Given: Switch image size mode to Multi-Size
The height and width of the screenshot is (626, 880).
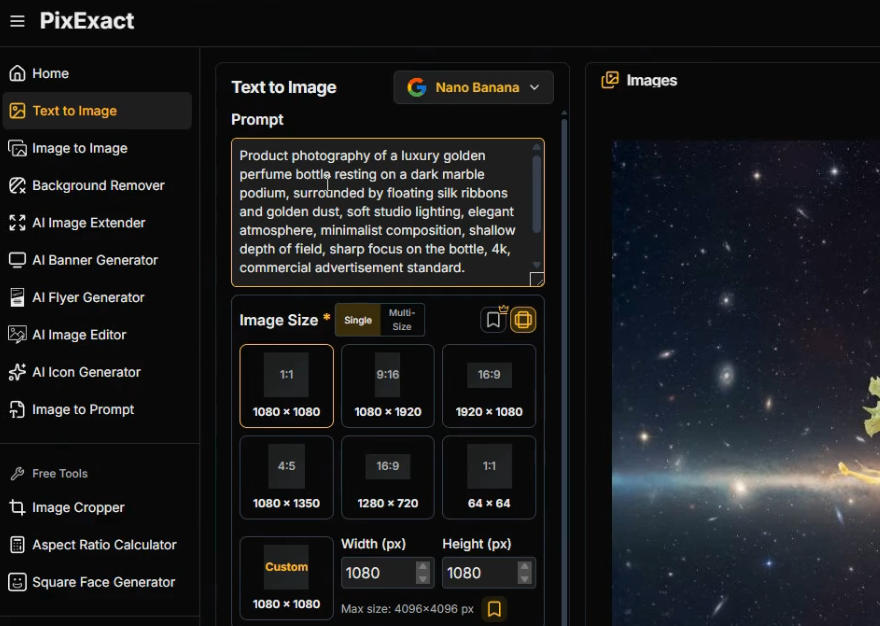Looking at the screenshot, I should [402, 320].
